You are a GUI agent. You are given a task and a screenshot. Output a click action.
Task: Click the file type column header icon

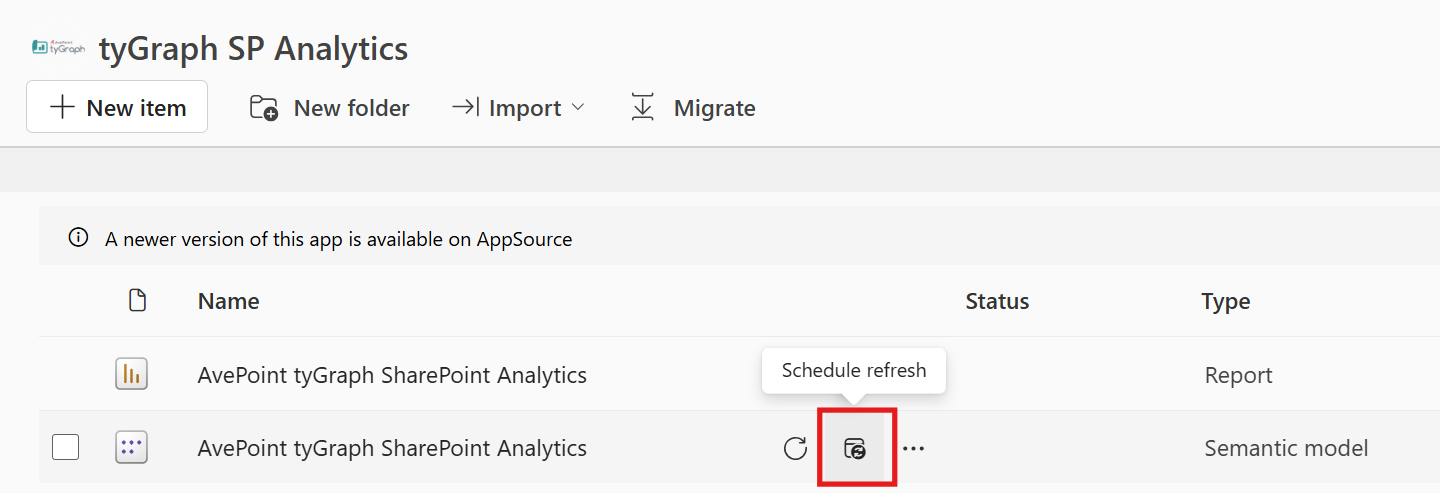pos(138,300)
